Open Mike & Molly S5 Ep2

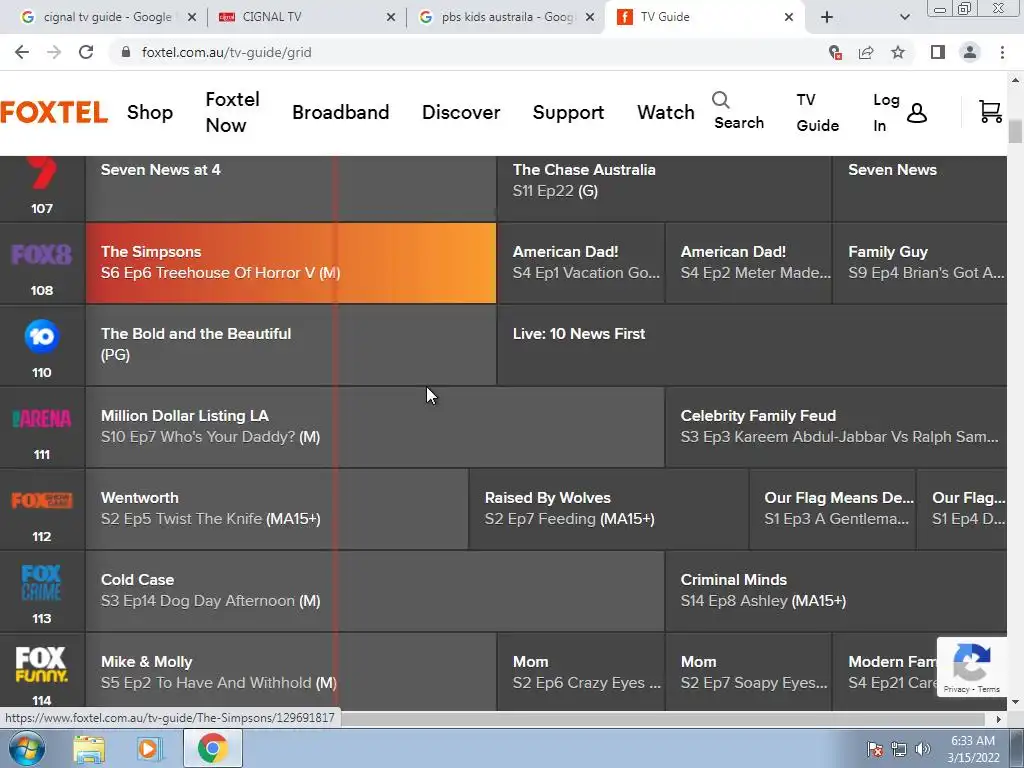[291, 671]
